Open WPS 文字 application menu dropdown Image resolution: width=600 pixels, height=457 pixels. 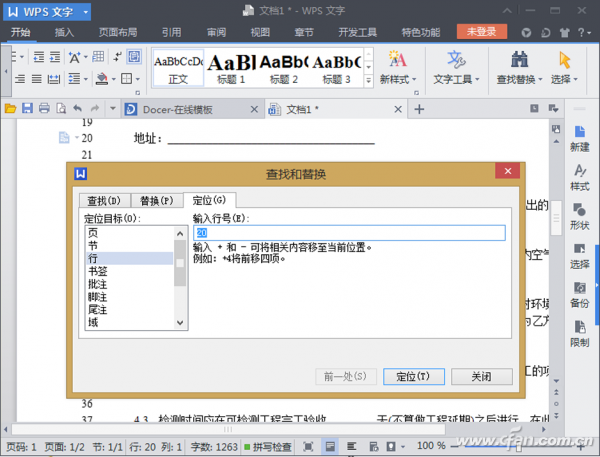pos(86,12)
